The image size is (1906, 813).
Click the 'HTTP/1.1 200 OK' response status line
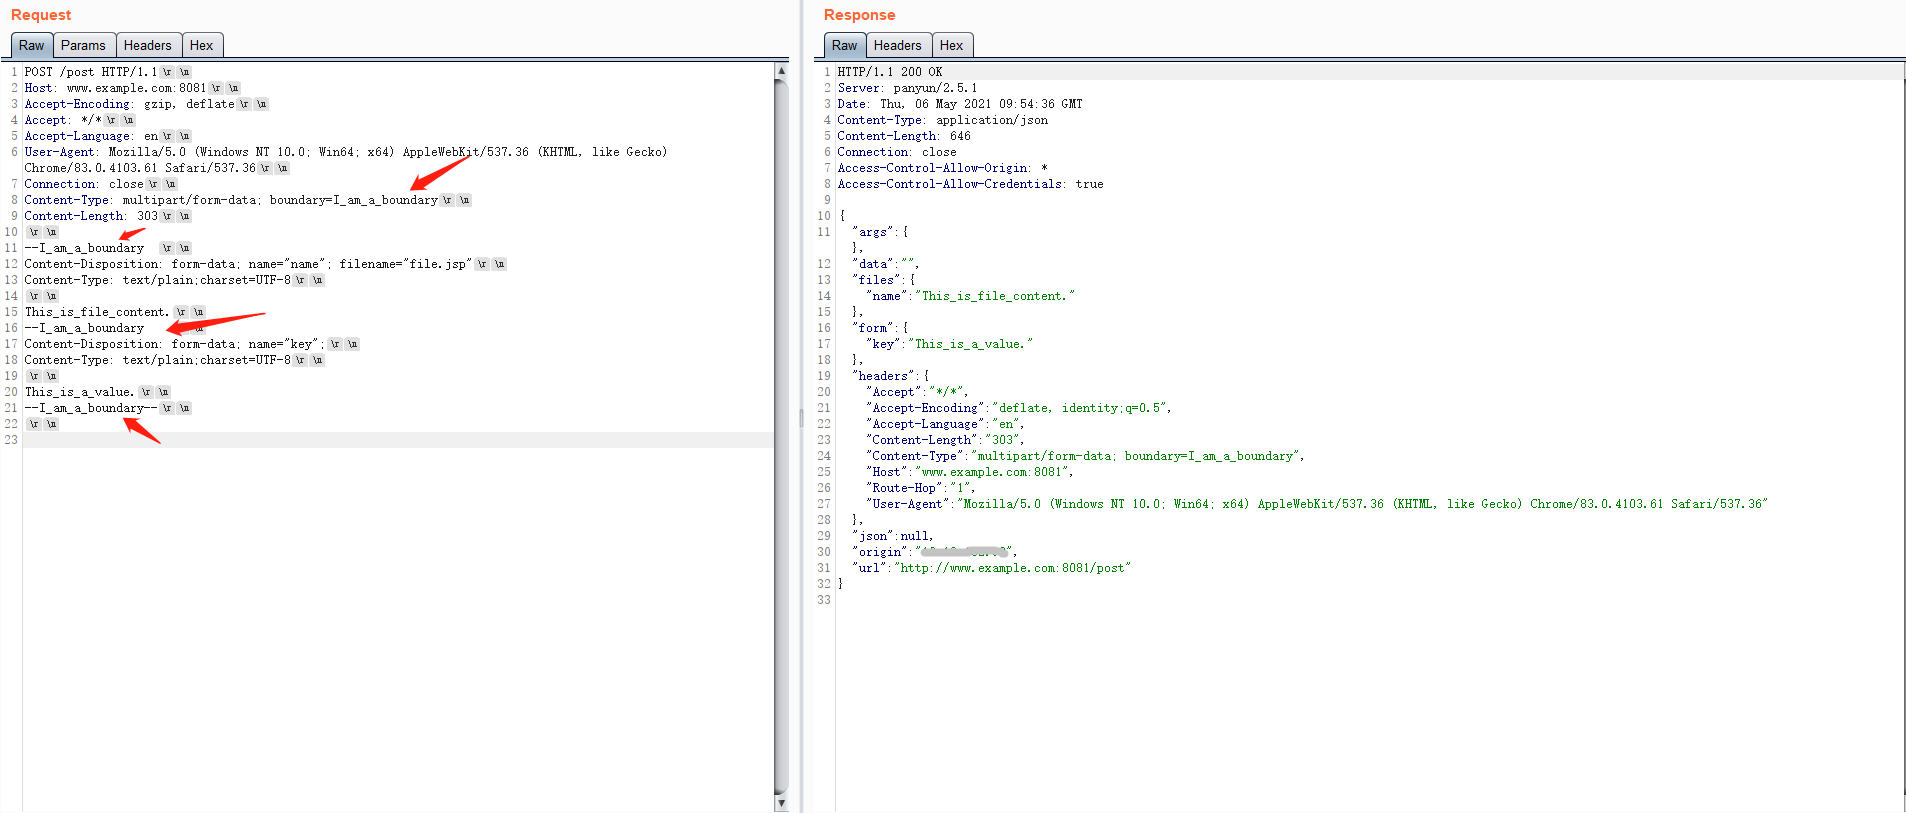click(x=890, y=72)
